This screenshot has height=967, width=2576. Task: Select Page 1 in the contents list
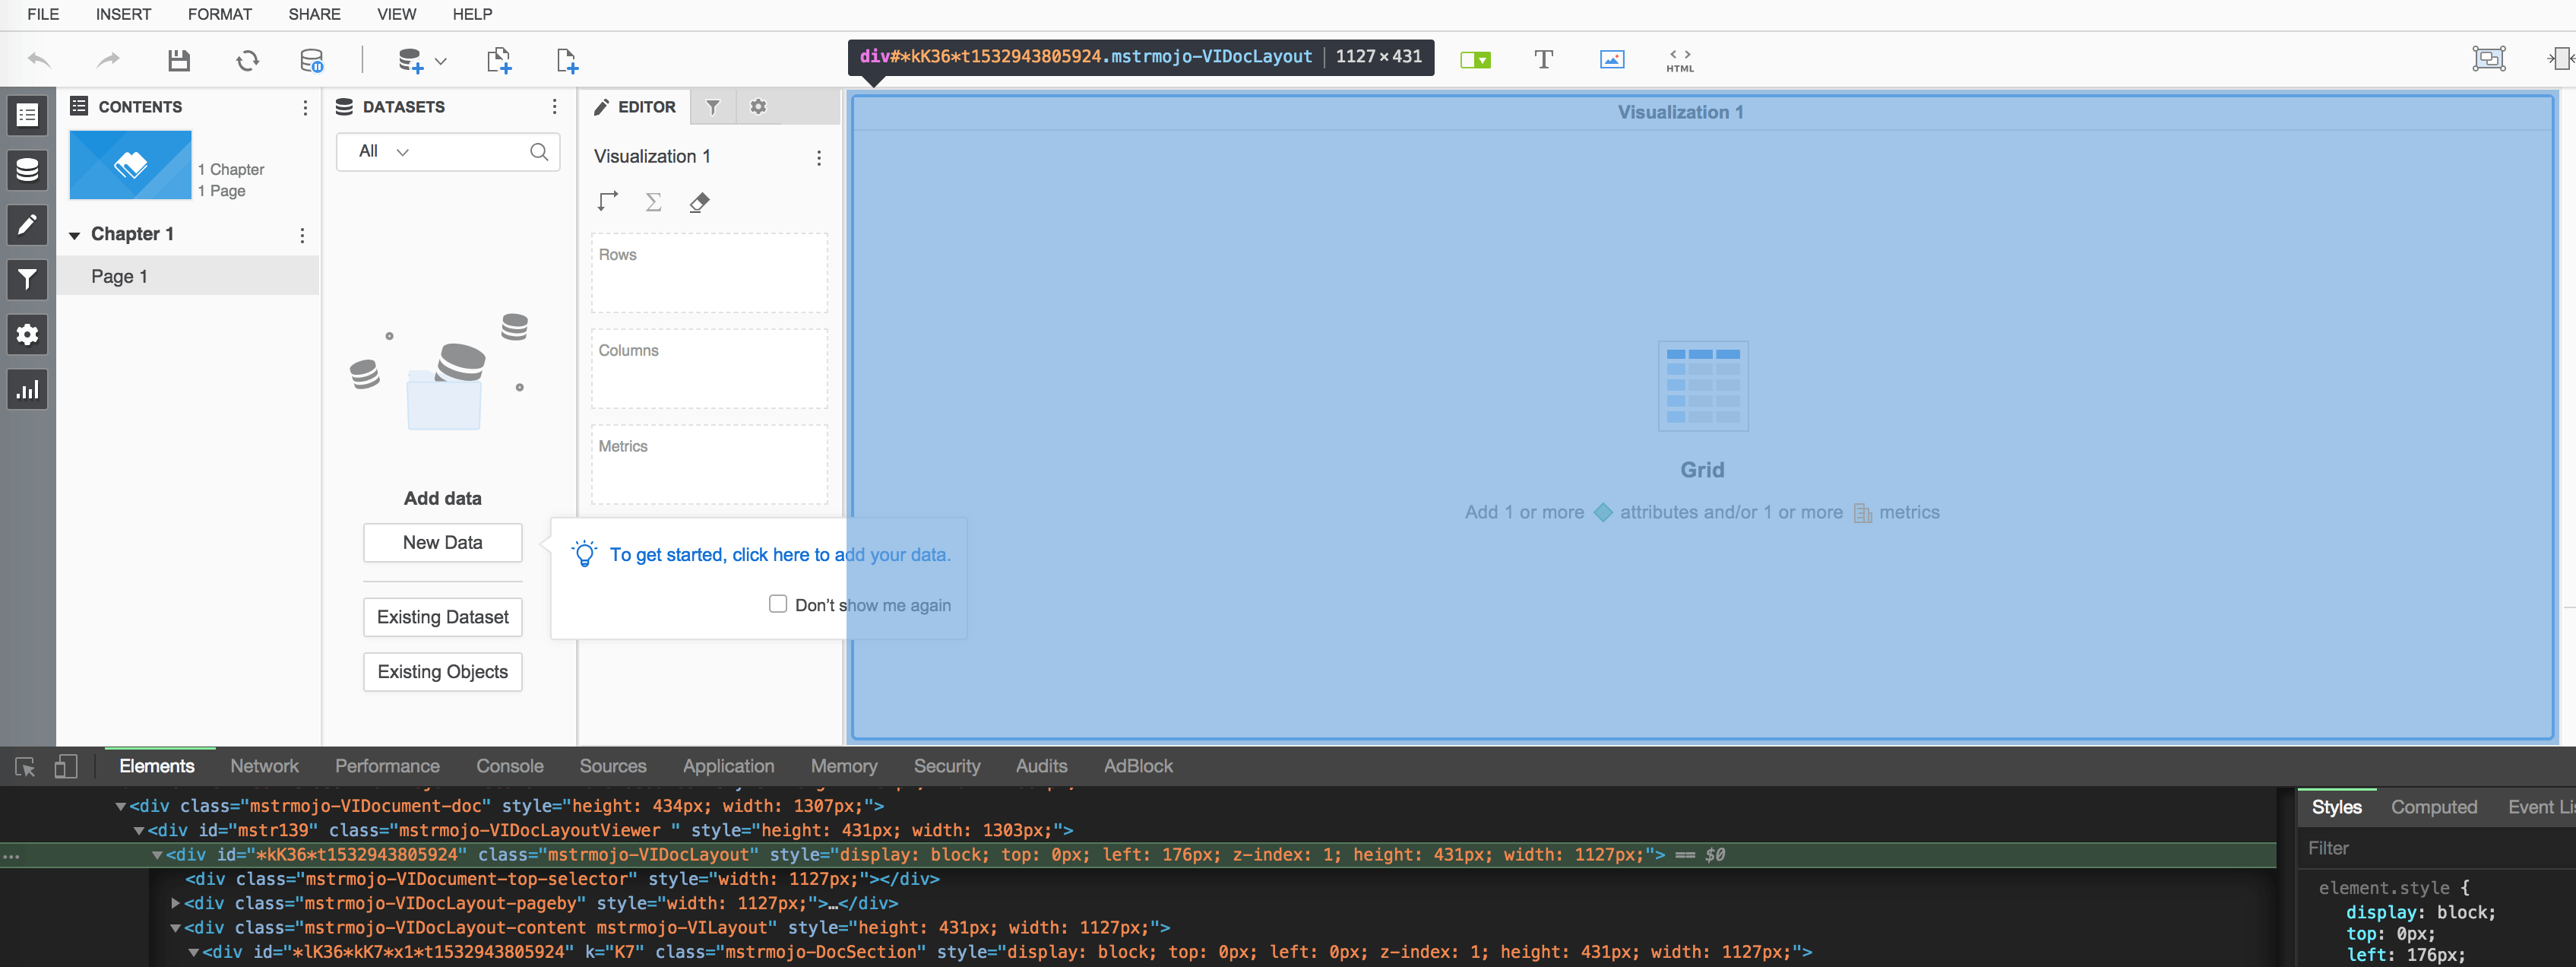[120, 277]
